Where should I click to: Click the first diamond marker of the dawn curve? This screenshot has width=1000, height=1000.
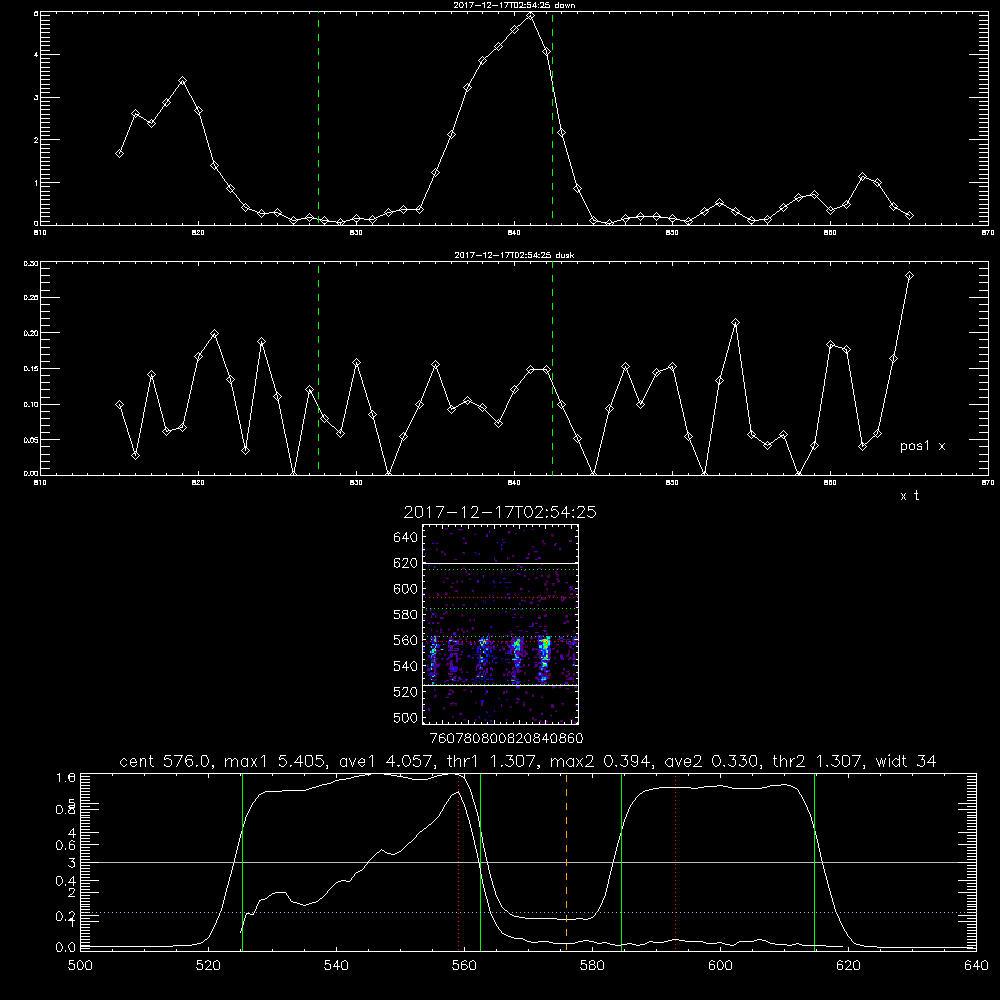pos(119,154)
